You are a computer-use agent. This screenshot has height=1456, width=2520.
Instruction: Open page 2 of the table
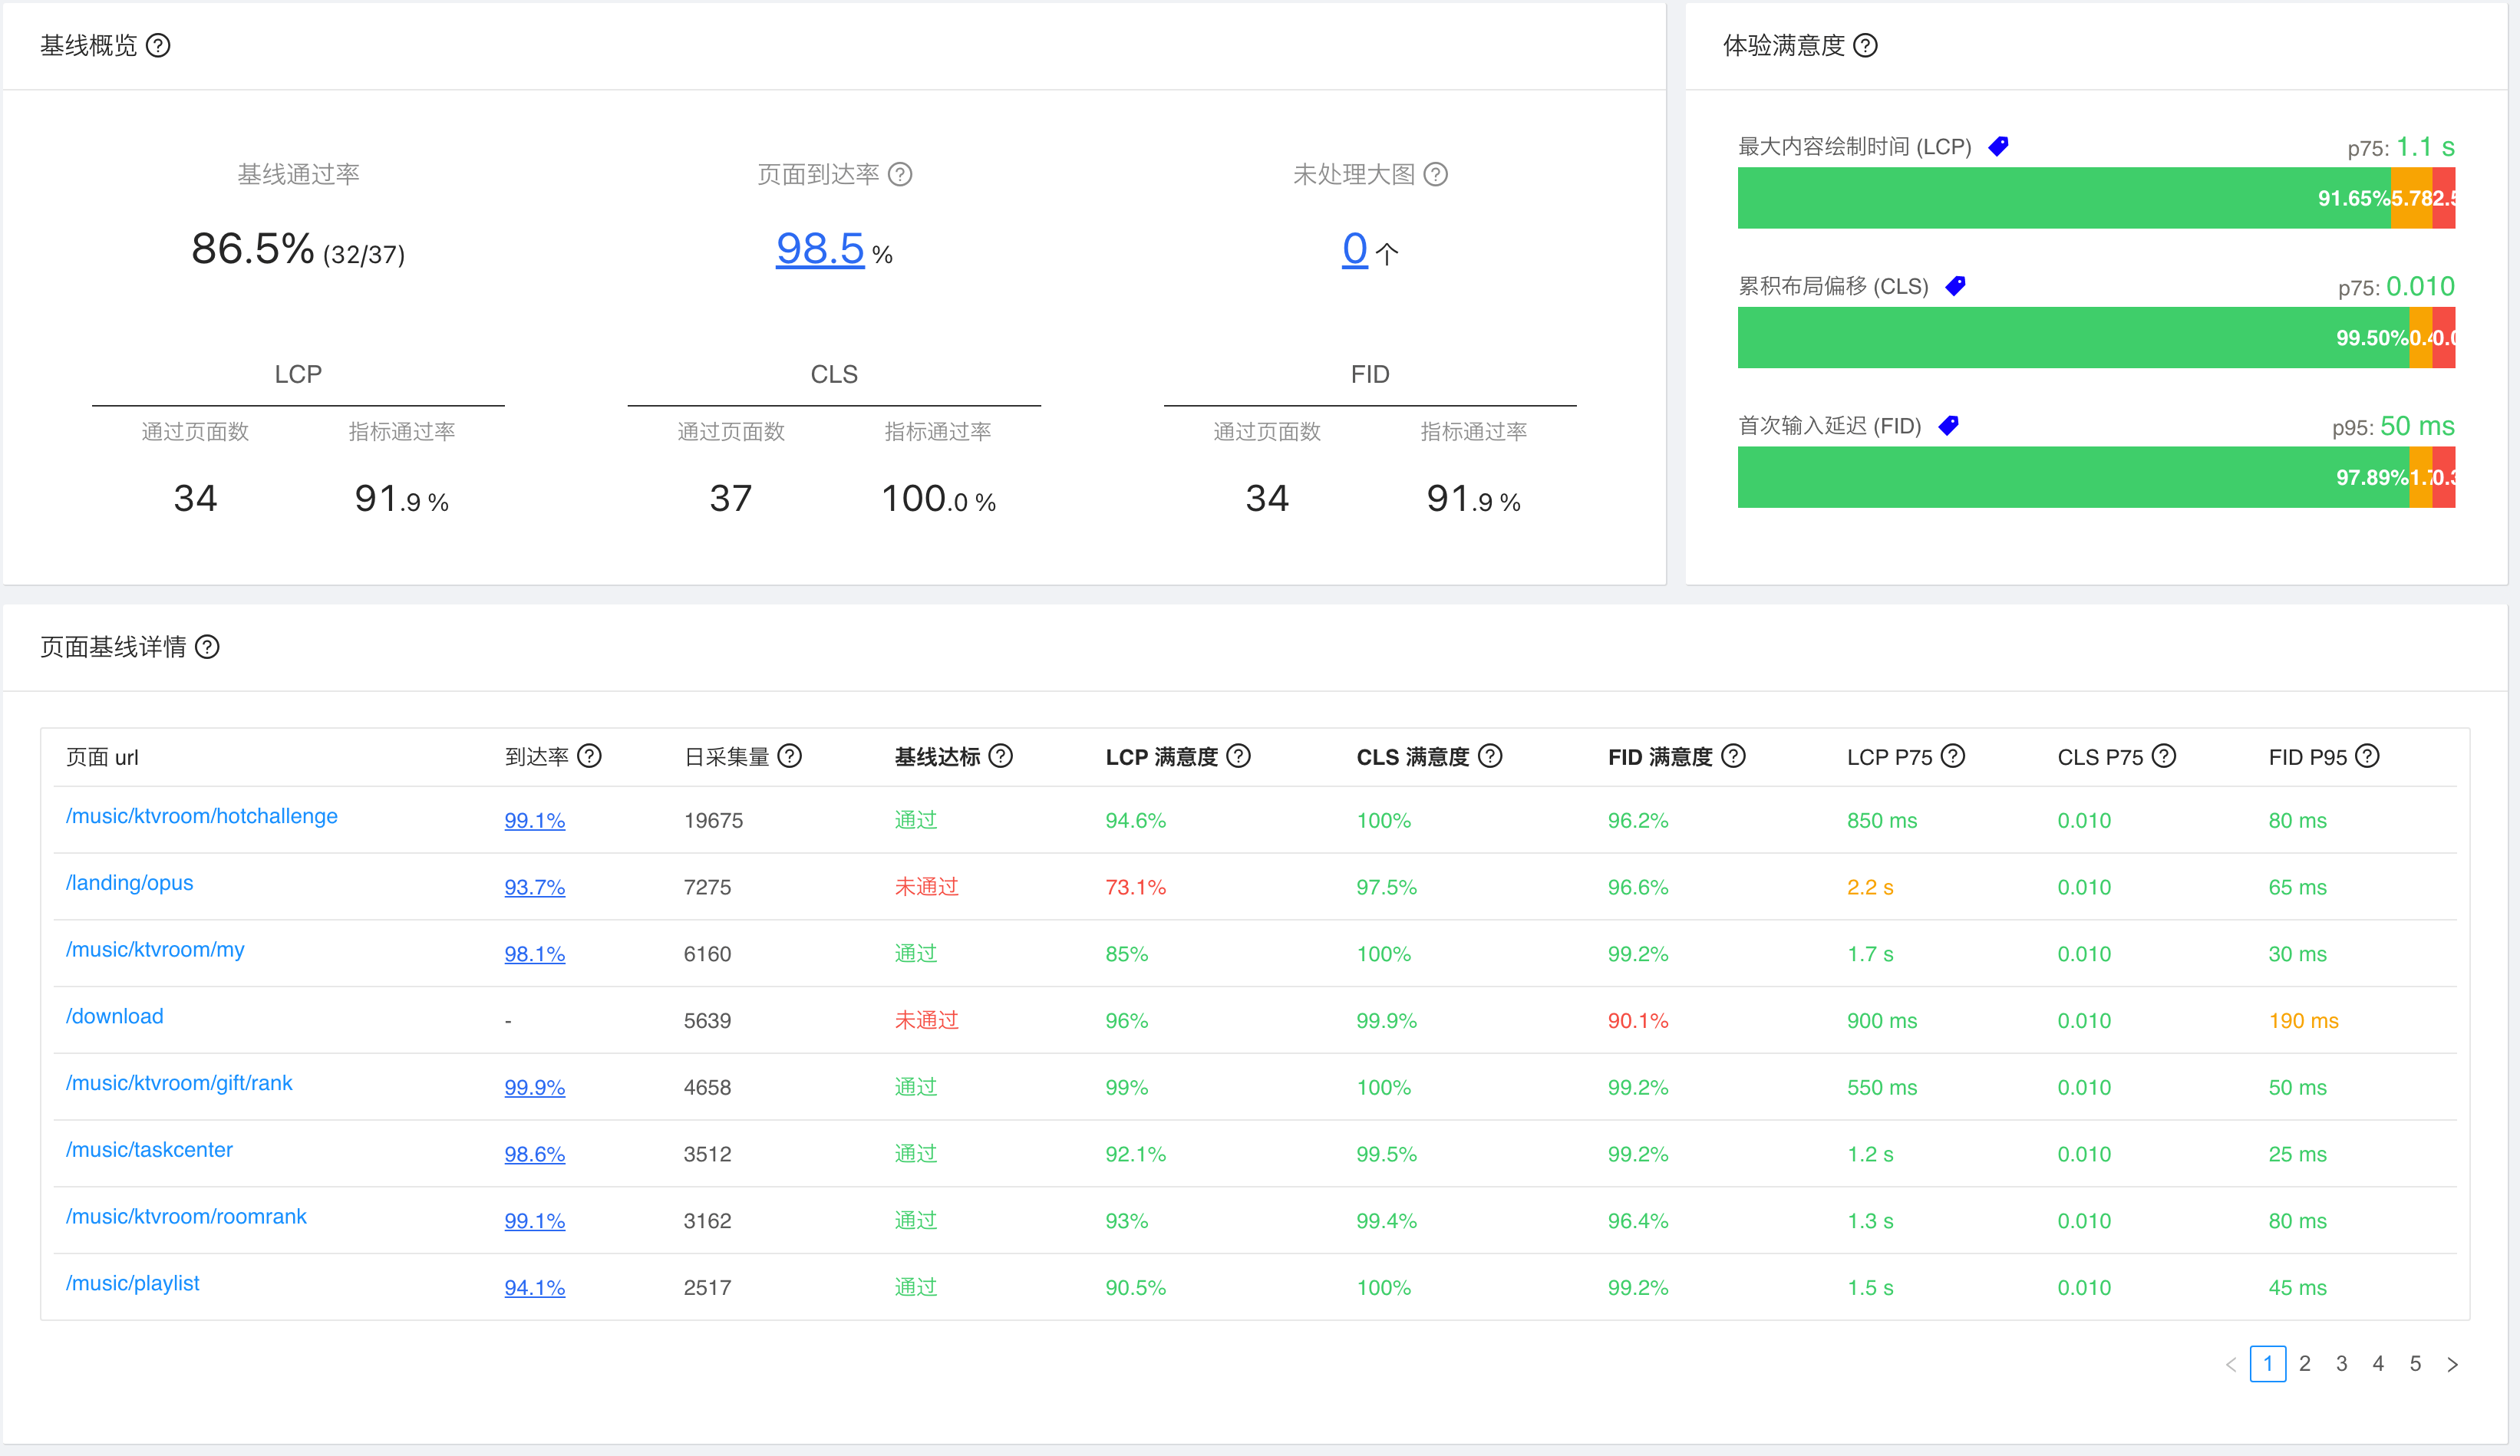click(2304, 1364)
